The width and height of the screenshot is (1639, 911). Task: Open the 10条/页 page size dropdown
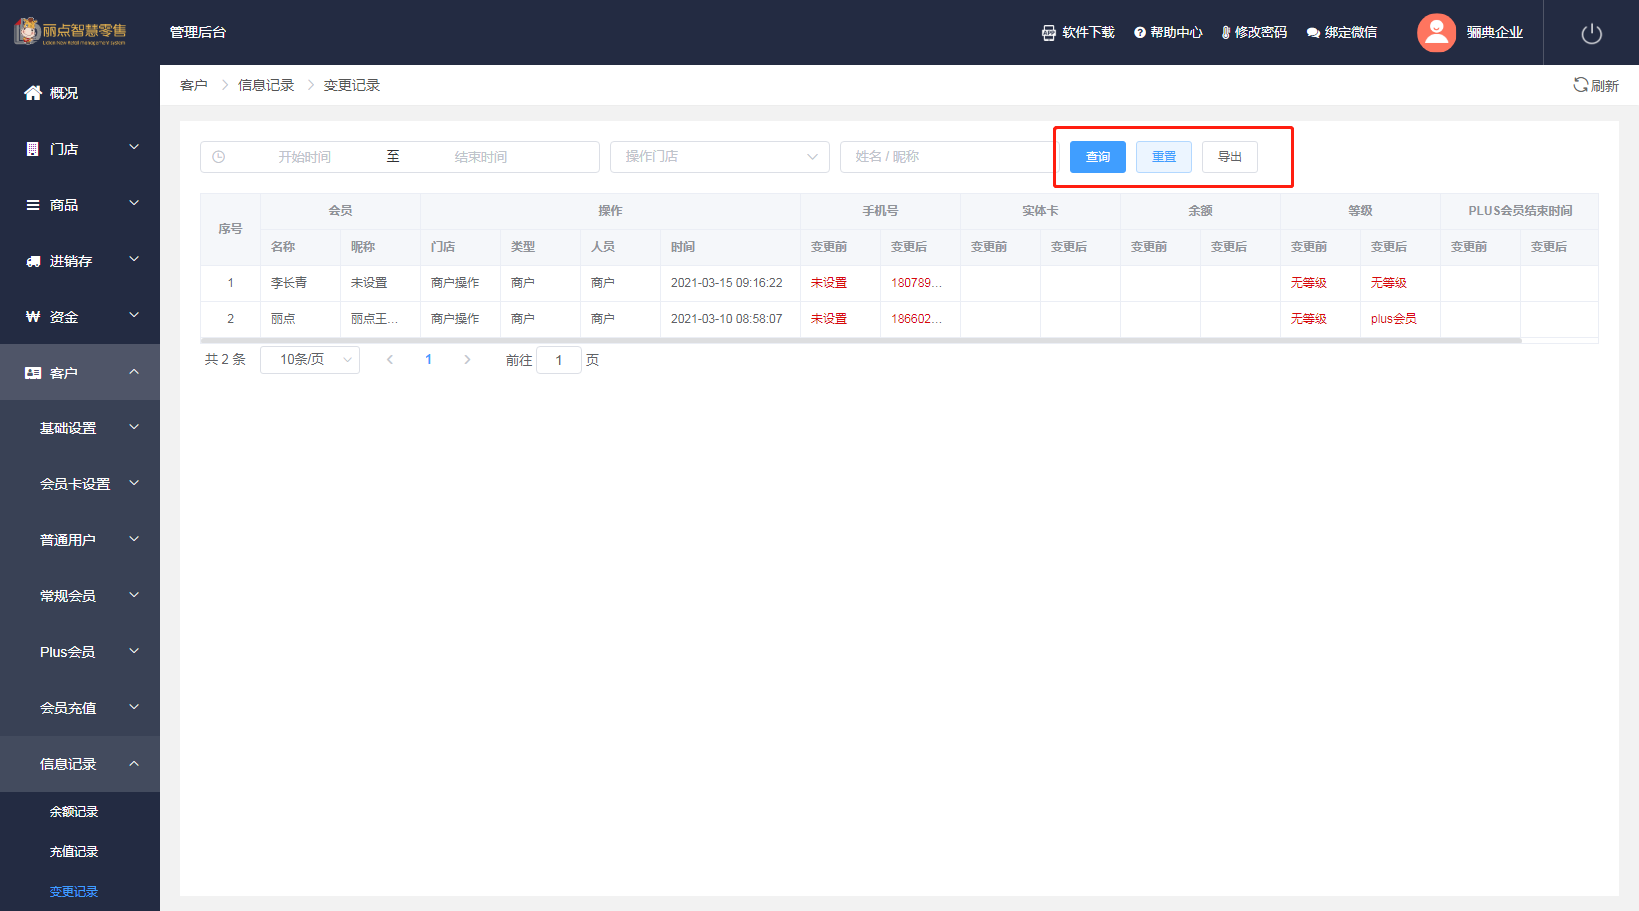click(310, 360)
